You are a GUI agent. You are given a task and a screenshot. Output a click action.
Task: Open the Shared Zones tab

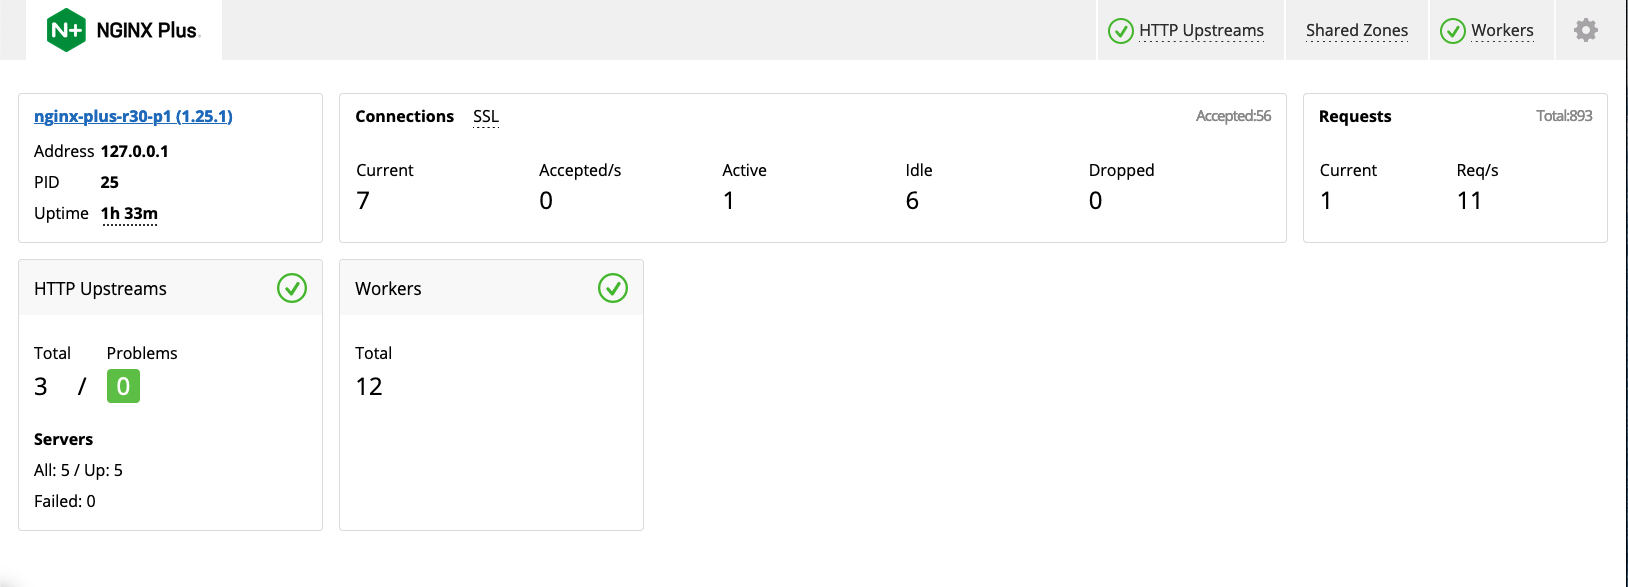point(1356,31)
